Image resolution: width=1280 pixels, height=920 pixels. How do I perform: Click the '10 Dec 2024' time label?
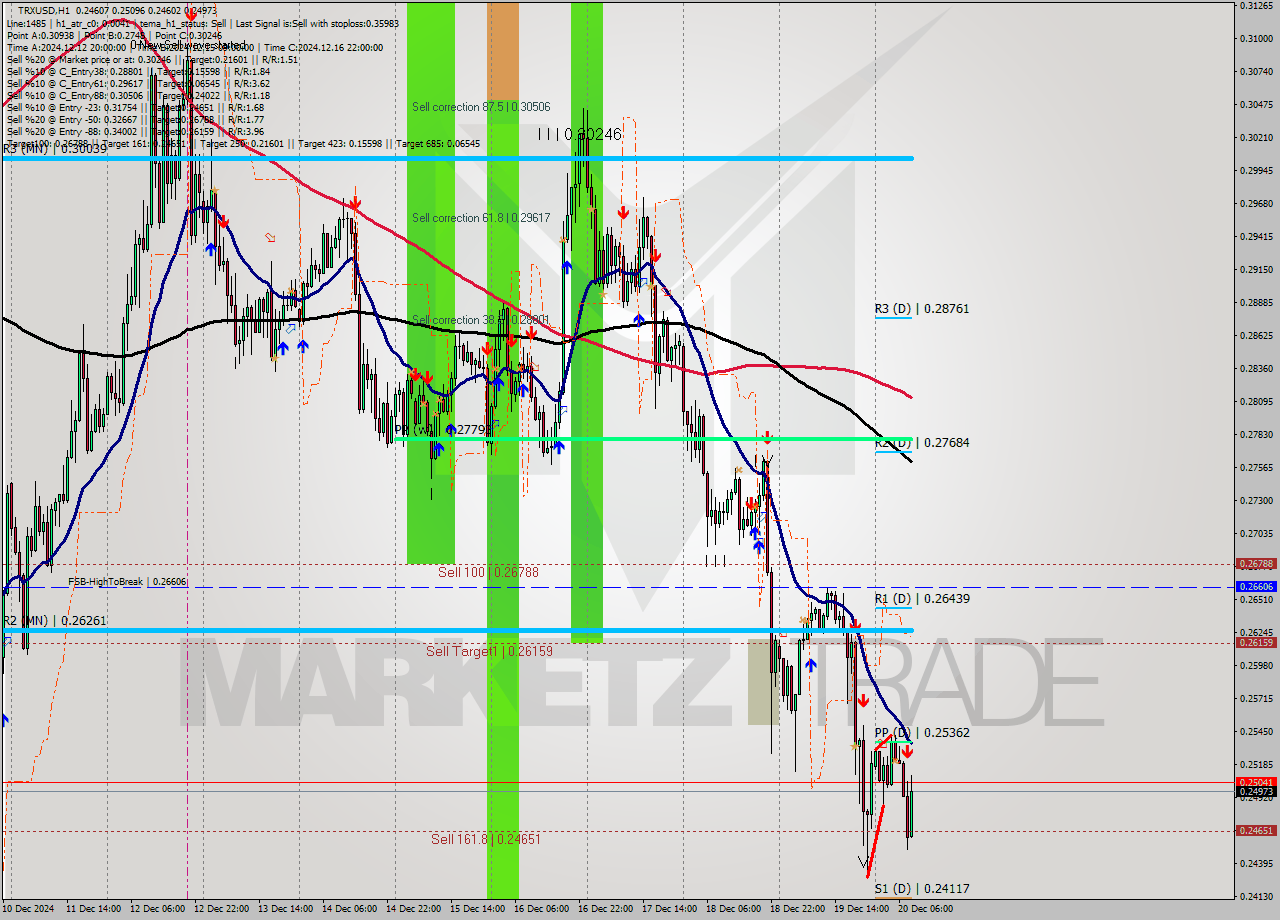coord(29,909)
